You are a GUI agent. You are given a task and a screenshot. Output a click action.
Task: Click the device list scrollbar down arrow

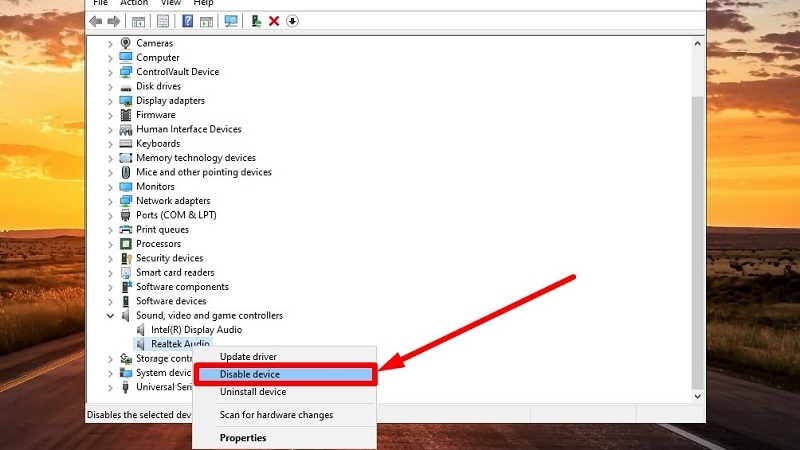point(697,396)
